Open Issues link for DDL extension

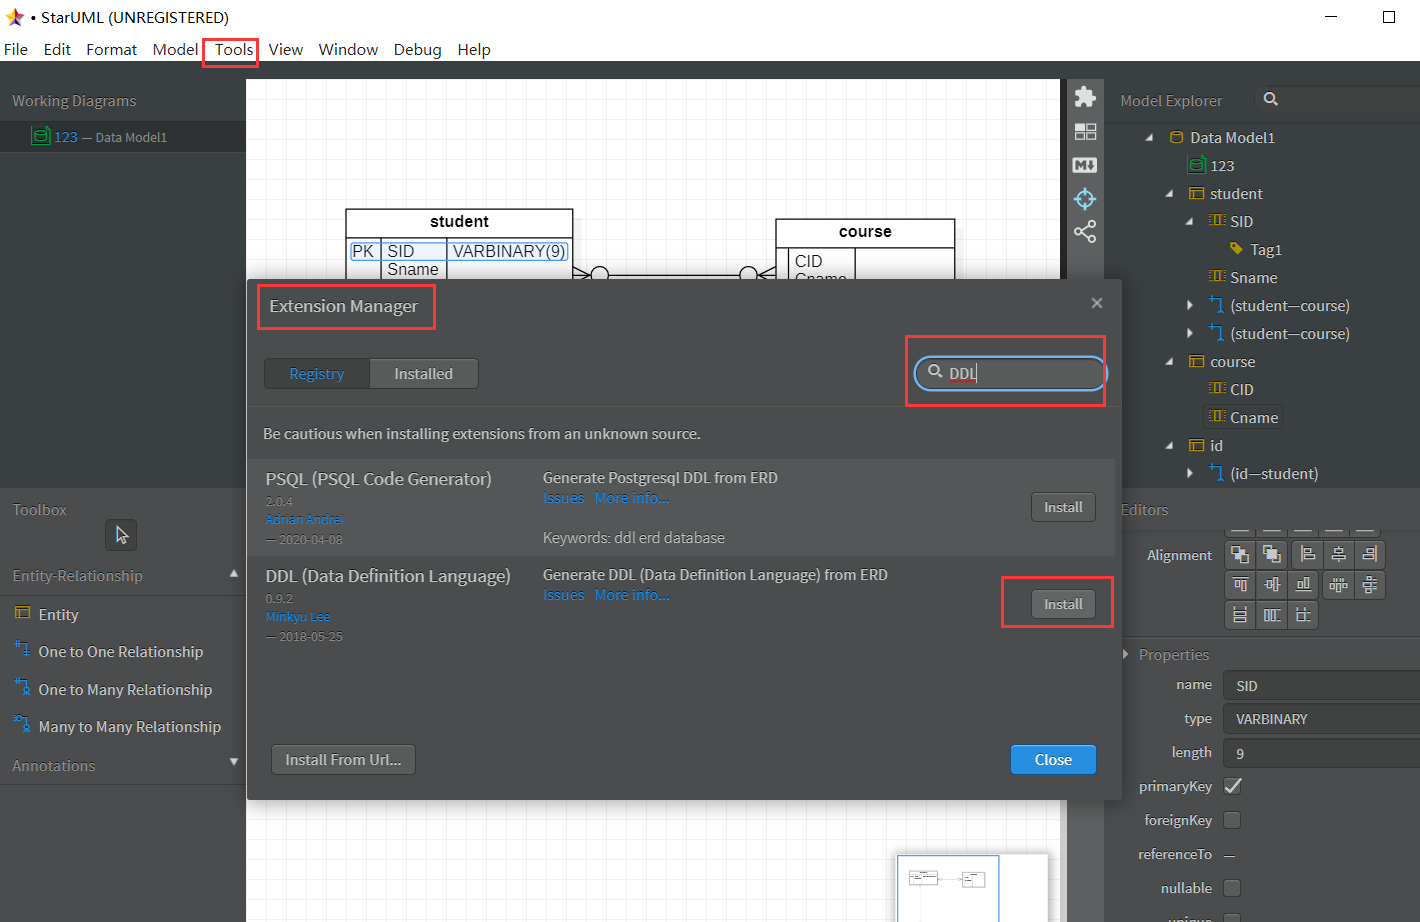click(x=563, y=595)
